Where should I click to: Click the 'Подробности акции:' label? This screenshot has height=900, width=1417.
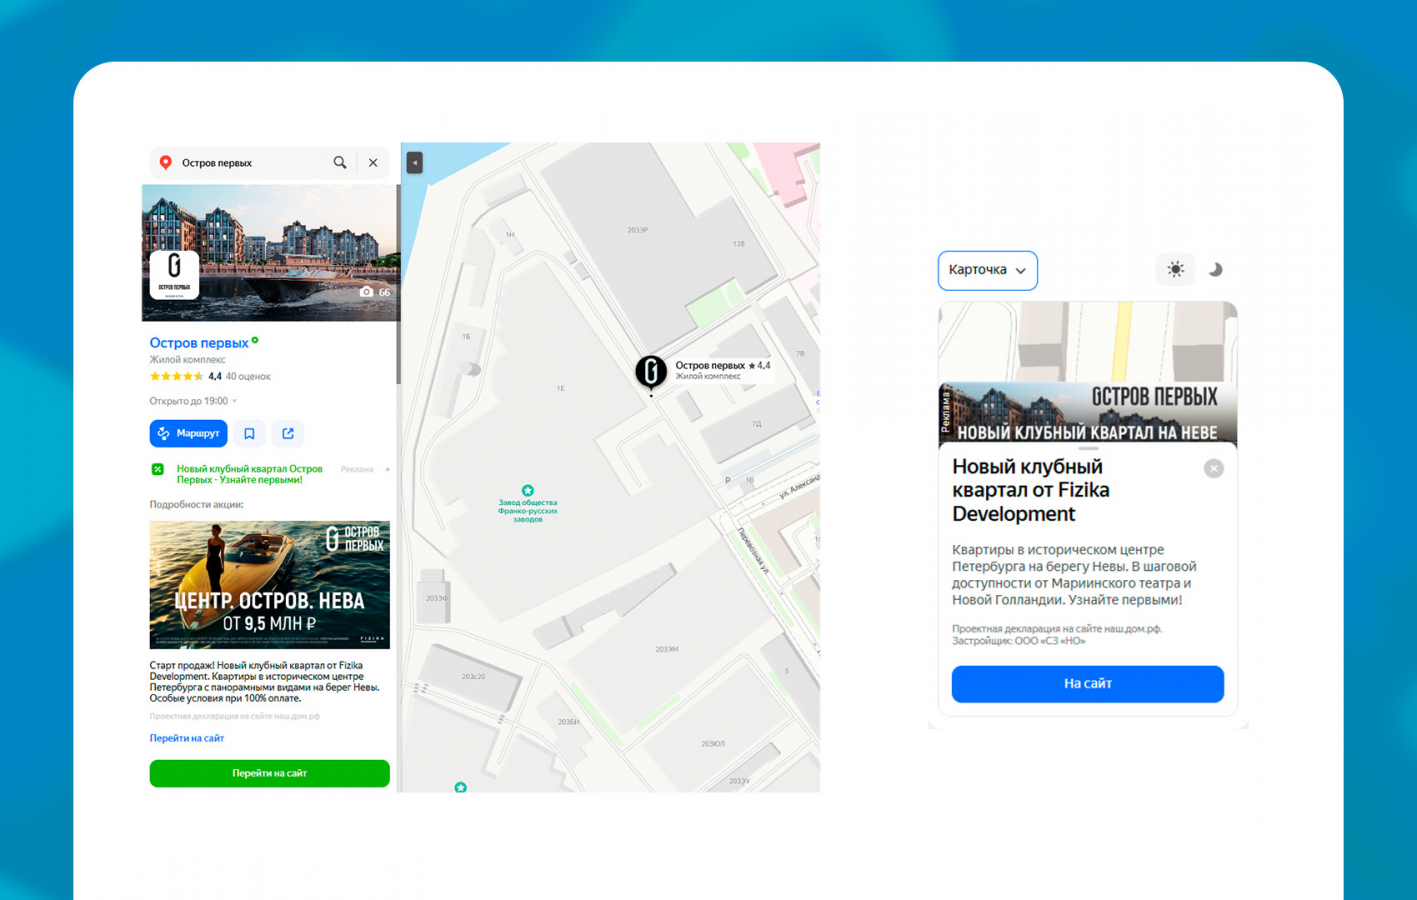[x=197, y=505]
